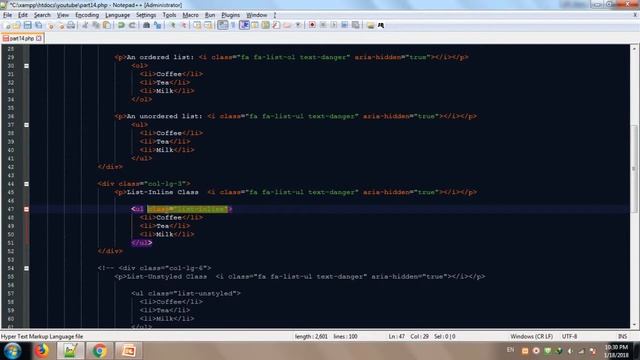Screen dimensions: 640x360
Task: Click the scrollbar down arrow
Action: [x=634, y=325]
